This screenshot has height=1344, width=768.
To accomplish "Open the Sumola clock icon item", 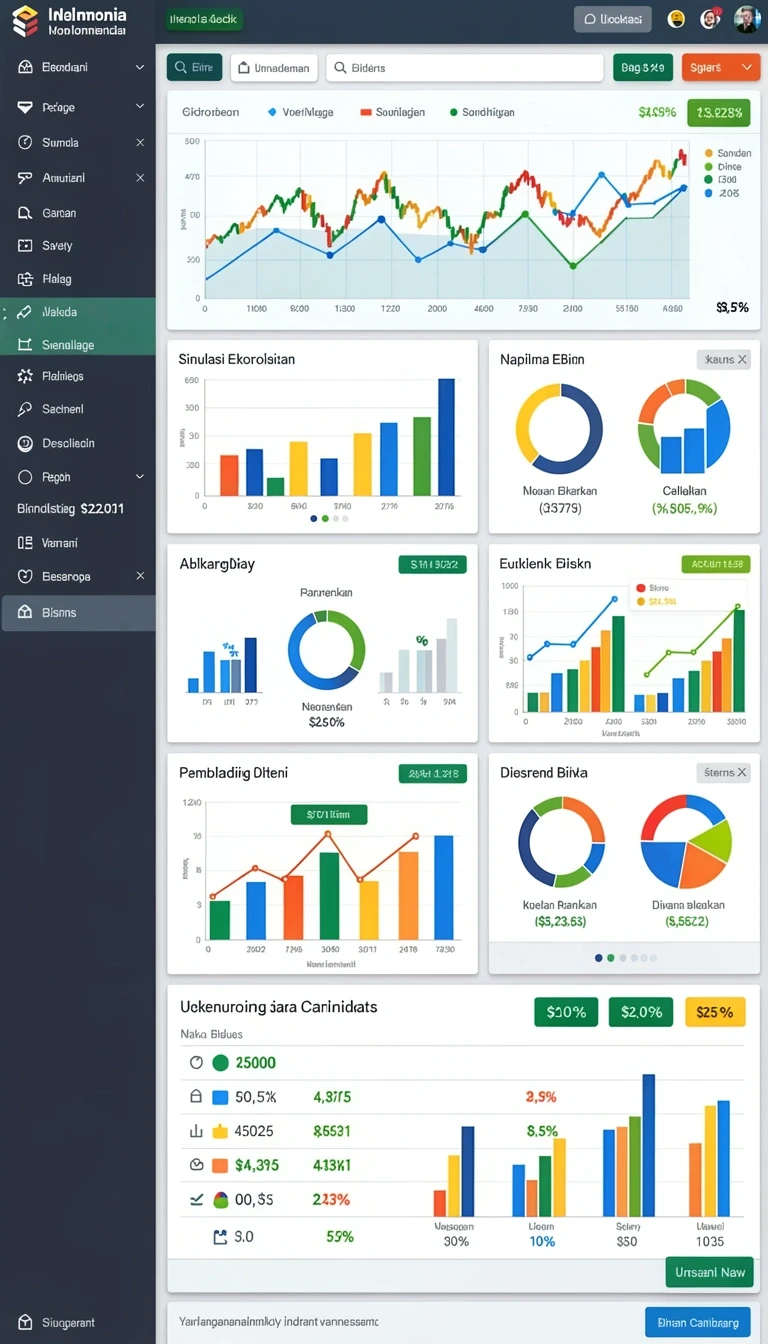I will click(x=25, y=142).
